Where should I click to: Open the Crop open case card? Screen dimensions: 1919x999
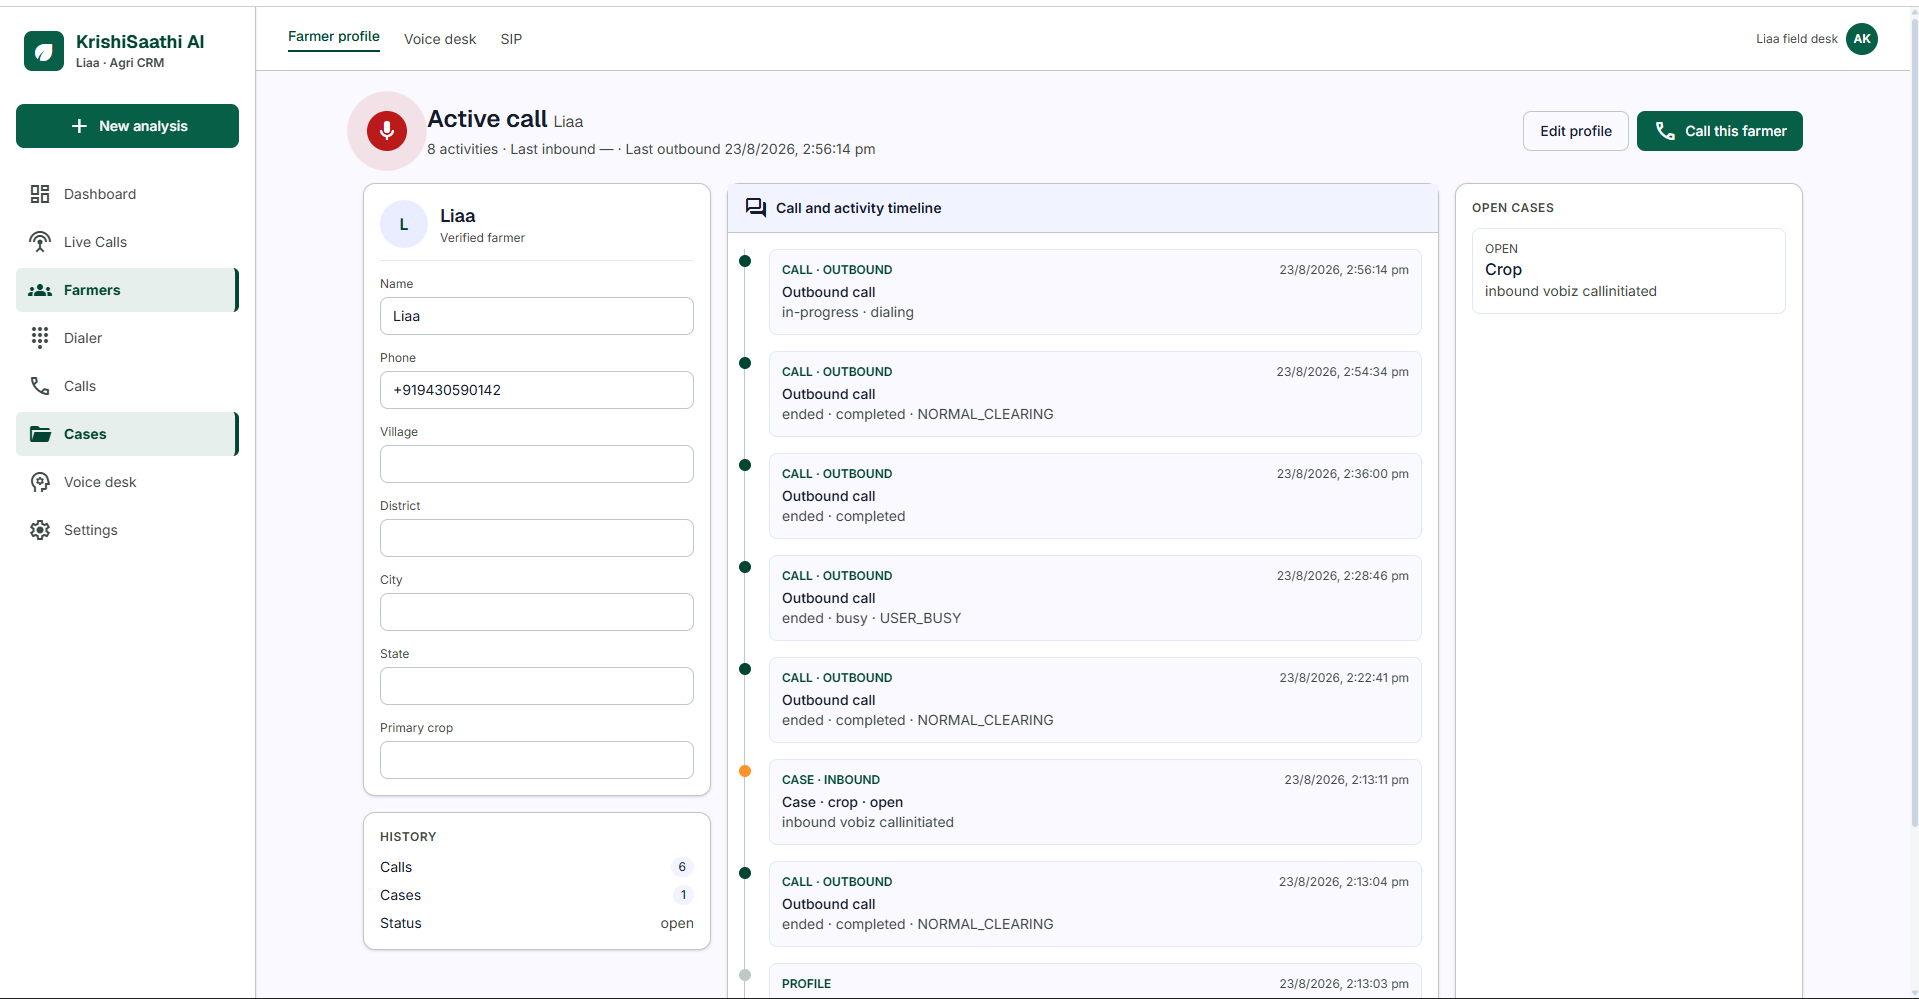click(x=1629, y=271)
